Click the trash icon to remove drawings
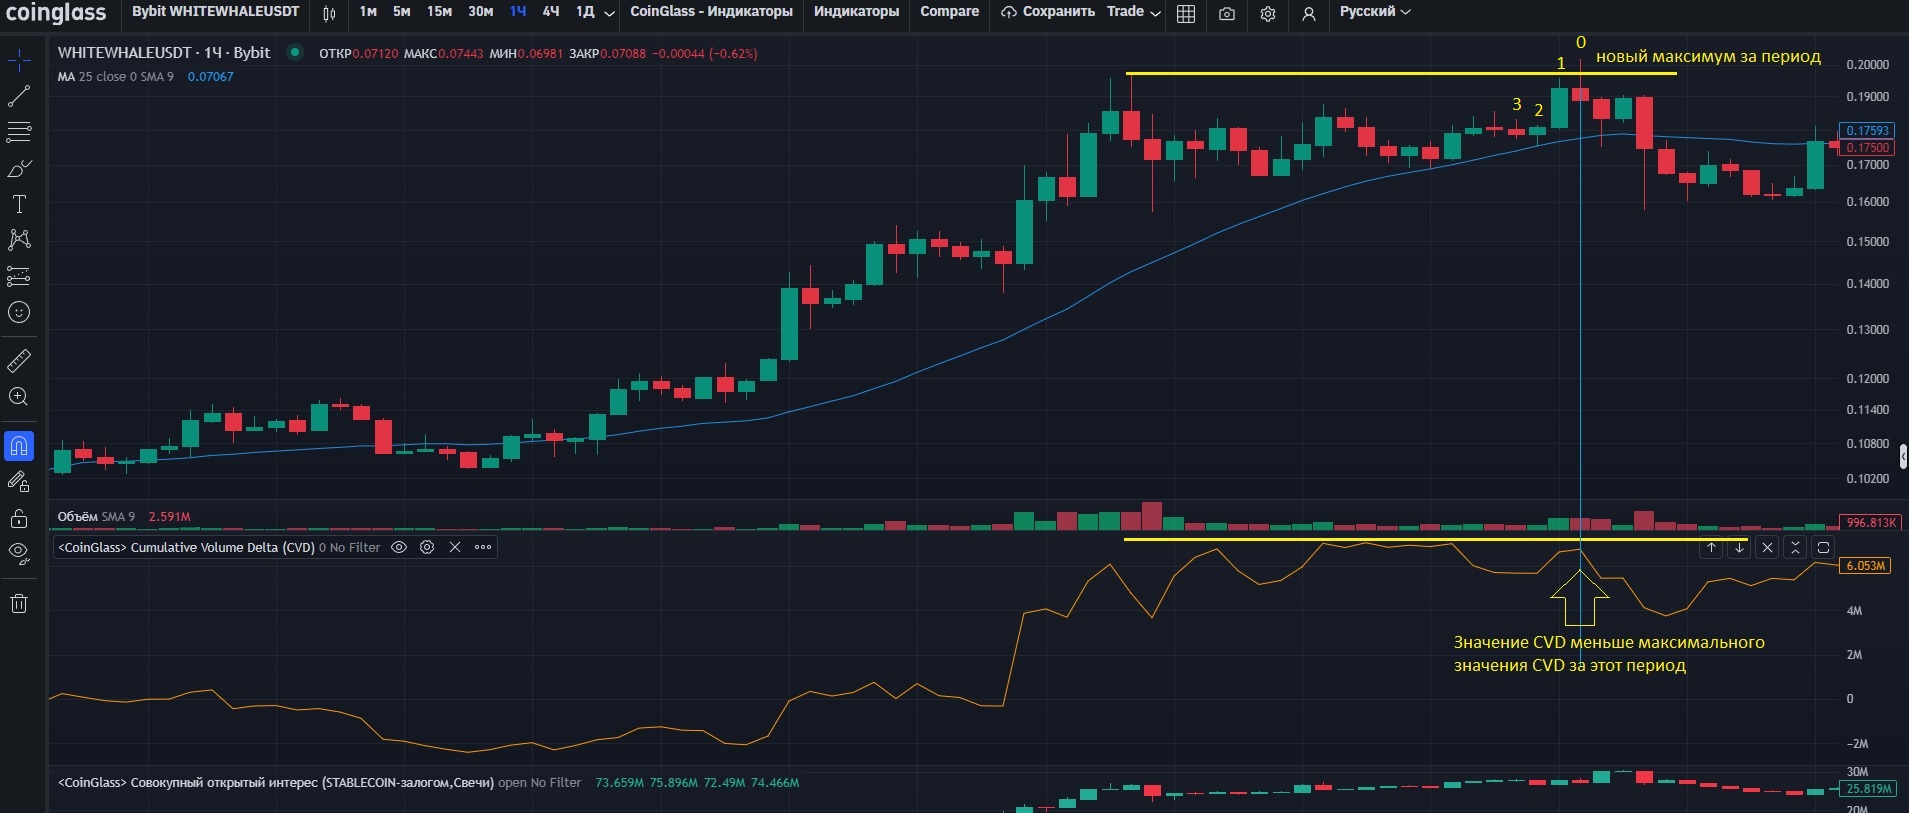This screenshot has height=813, width=1909. pyautogui.click(x=19, y=603)
